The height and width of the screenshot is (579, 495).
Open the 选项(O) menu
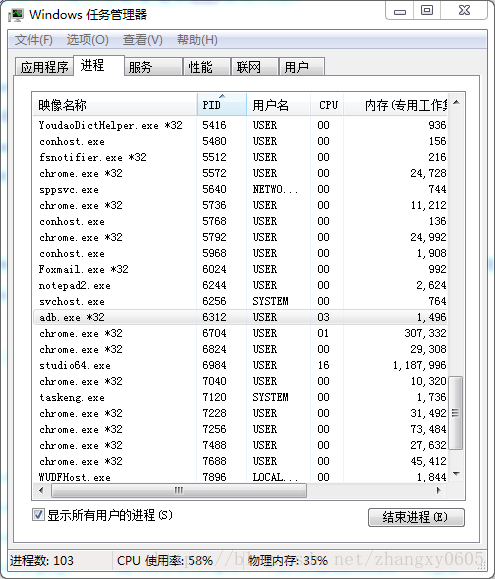87,40
